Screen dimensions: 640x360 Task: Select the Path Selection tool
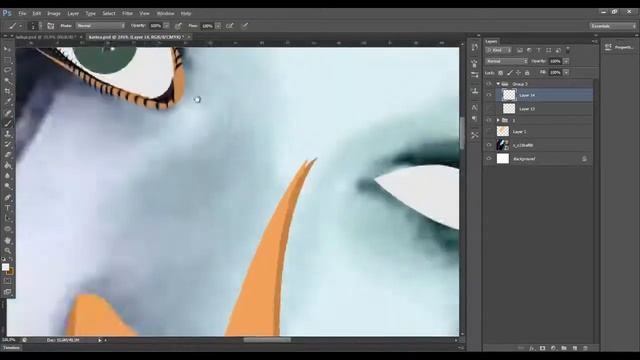pyautogui.click(x=7, y=219)
